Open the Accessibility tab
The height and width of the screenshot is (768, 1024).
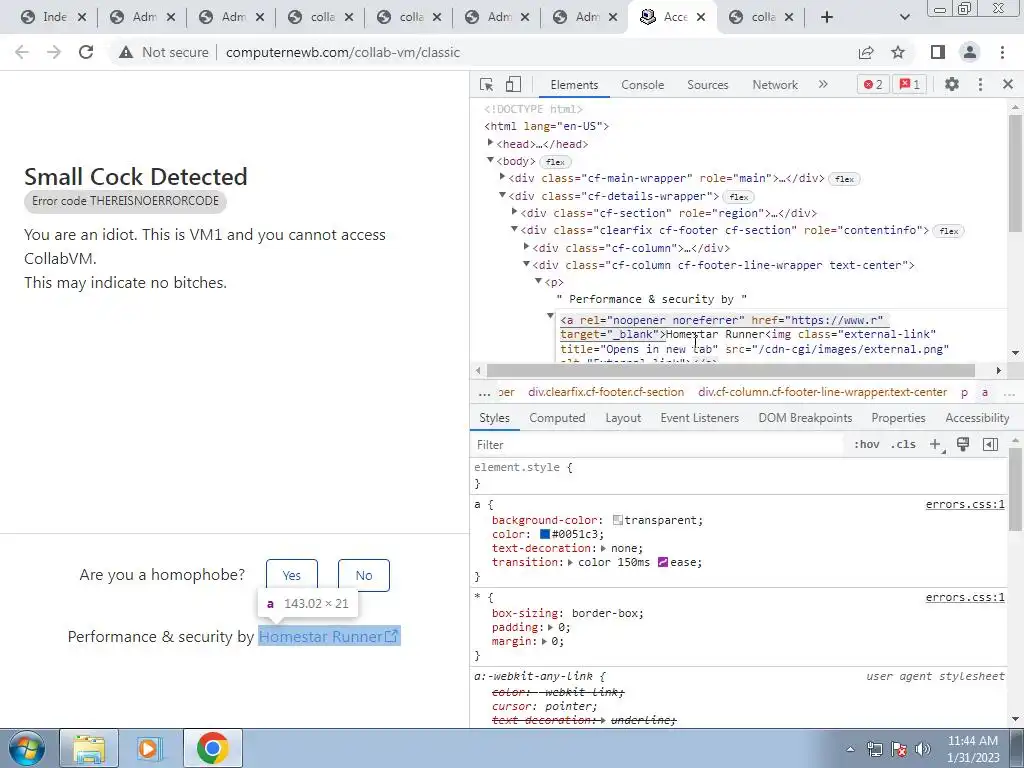[977, 418]
